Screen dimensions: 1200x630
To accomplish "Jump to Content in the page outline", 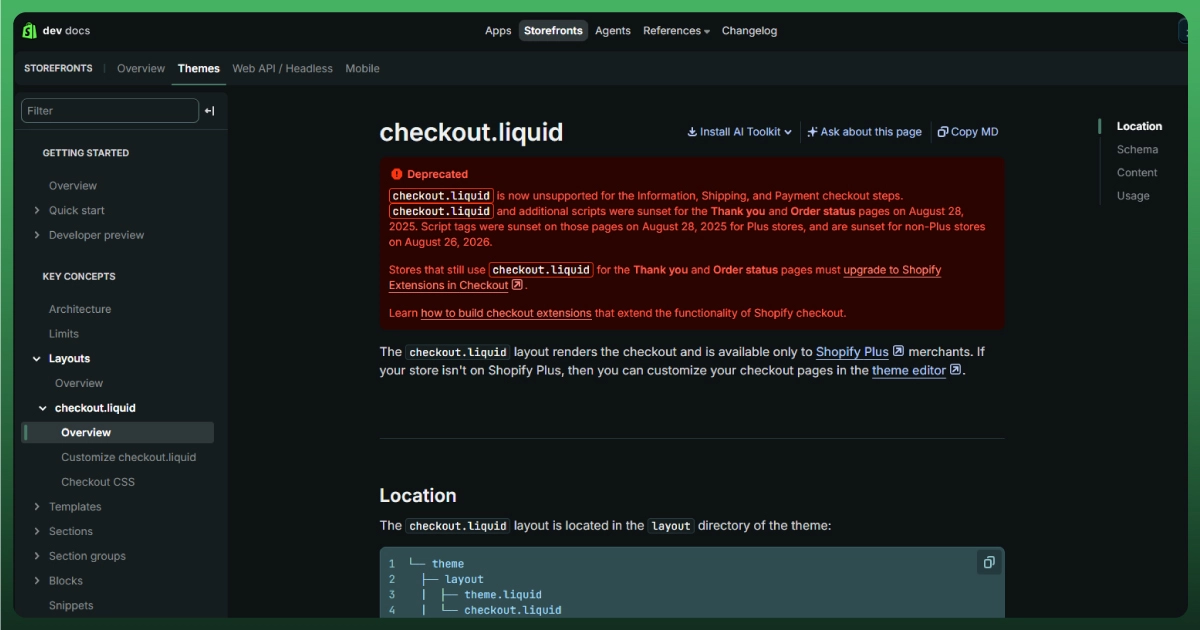I will [x=1137, y=173].
